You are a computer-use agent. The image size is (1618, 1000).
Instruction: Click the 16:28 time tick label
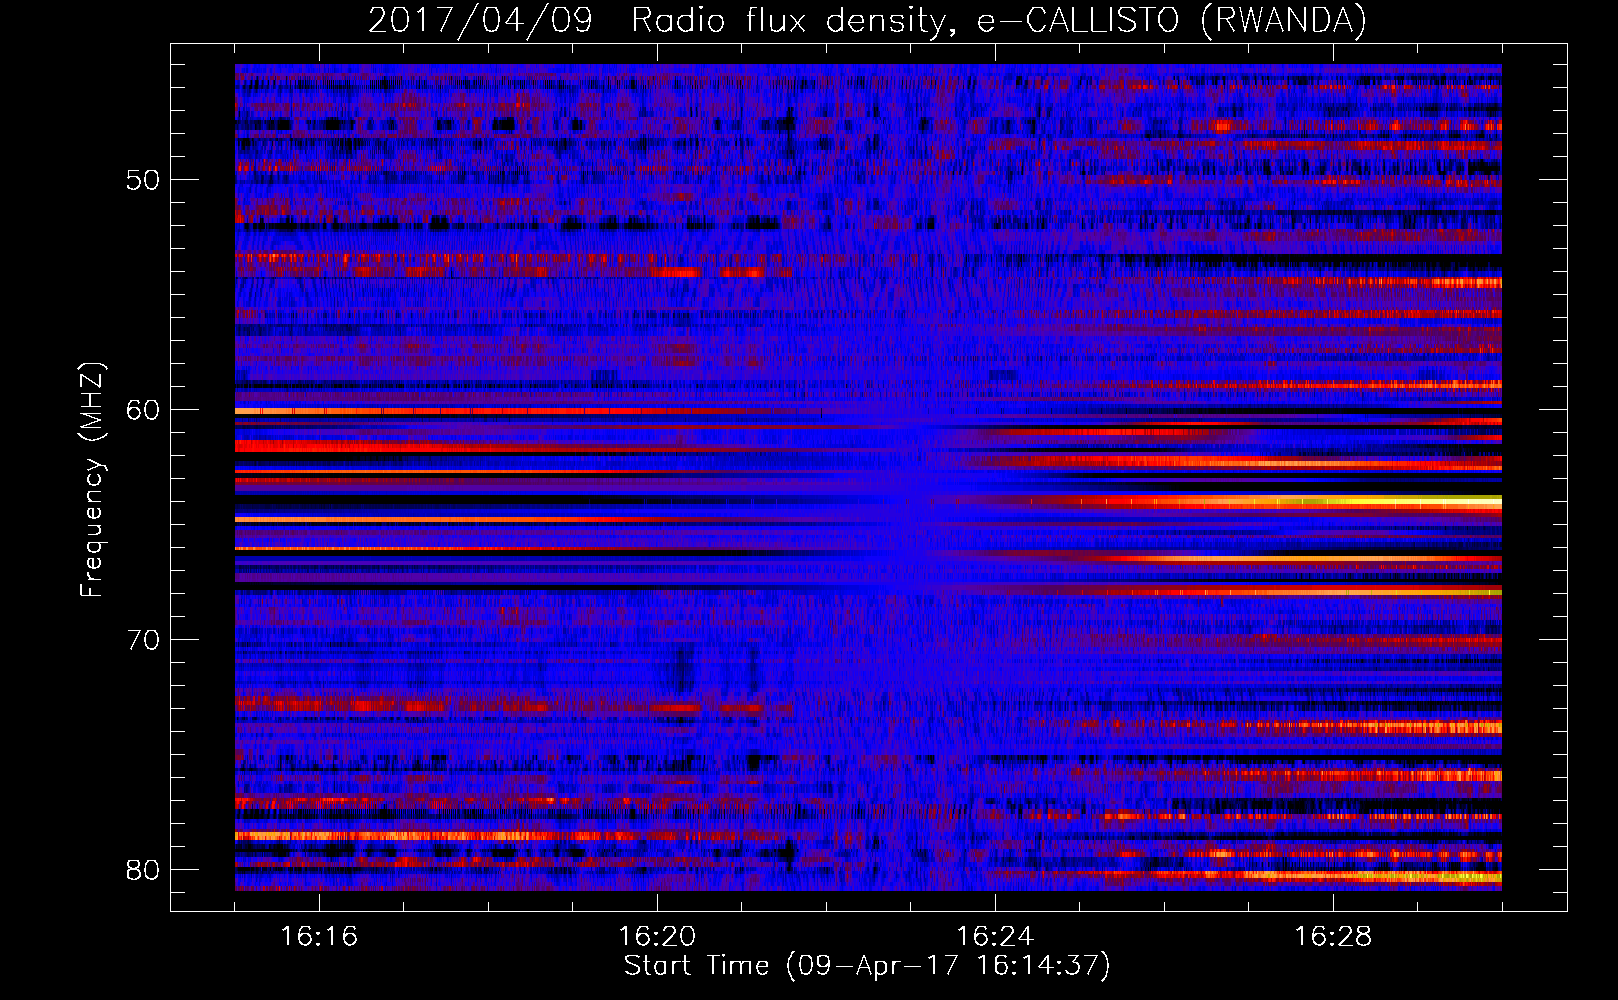tap(1333, 936)
